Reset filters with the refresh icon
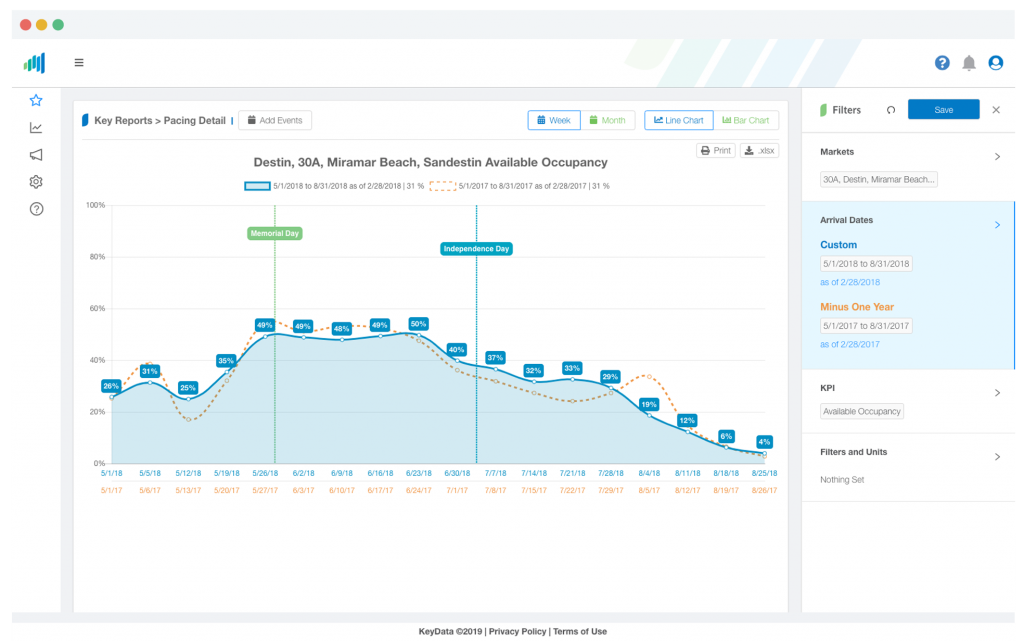 [x=891, y=110]
